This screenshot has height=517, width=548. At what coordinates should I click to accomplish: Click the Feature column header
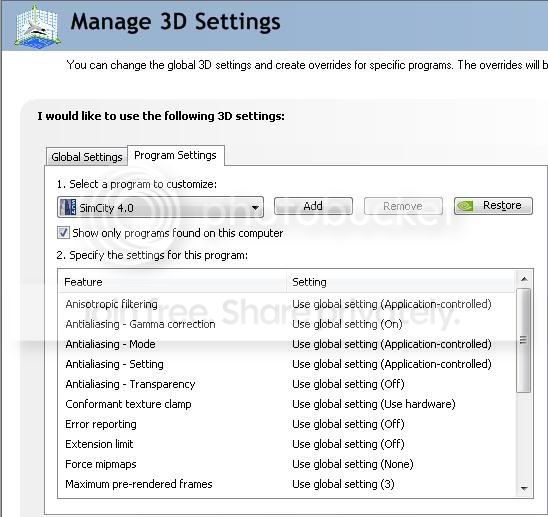173,282
